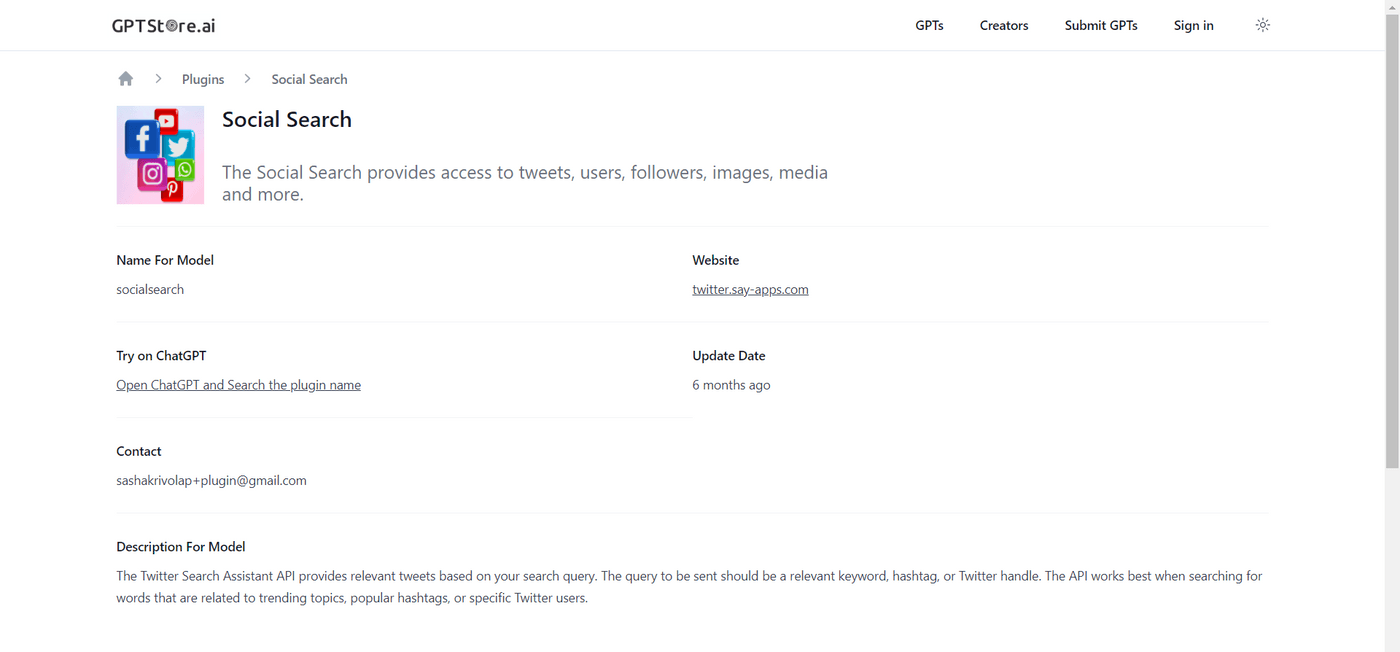Click the Social Search plugin logo image
This screenshot has height=652, width=1400.
click(x=160, y=155)
